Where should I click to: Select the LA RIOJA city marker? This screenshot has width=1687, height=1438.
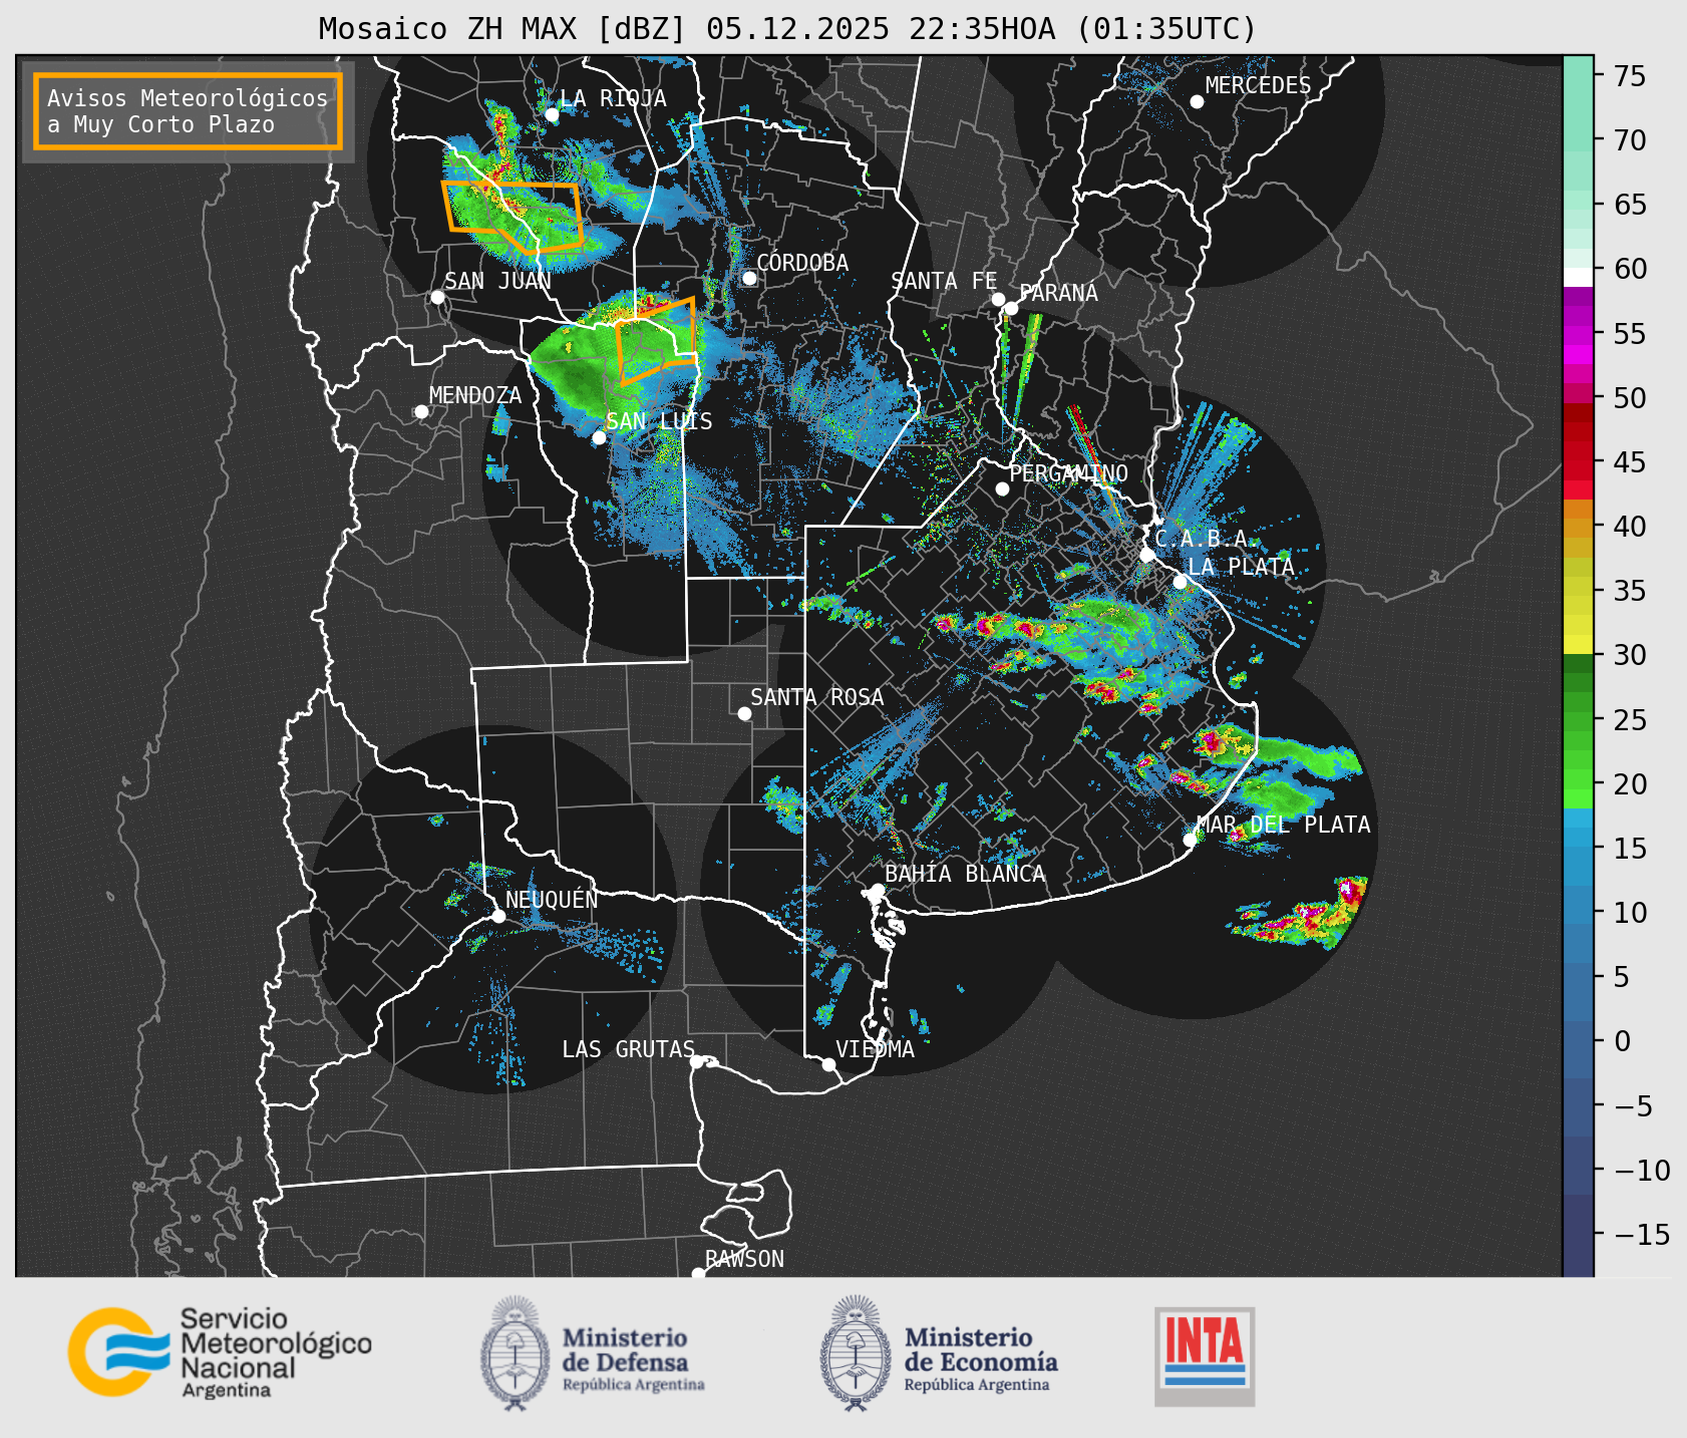tap(552, 115)
